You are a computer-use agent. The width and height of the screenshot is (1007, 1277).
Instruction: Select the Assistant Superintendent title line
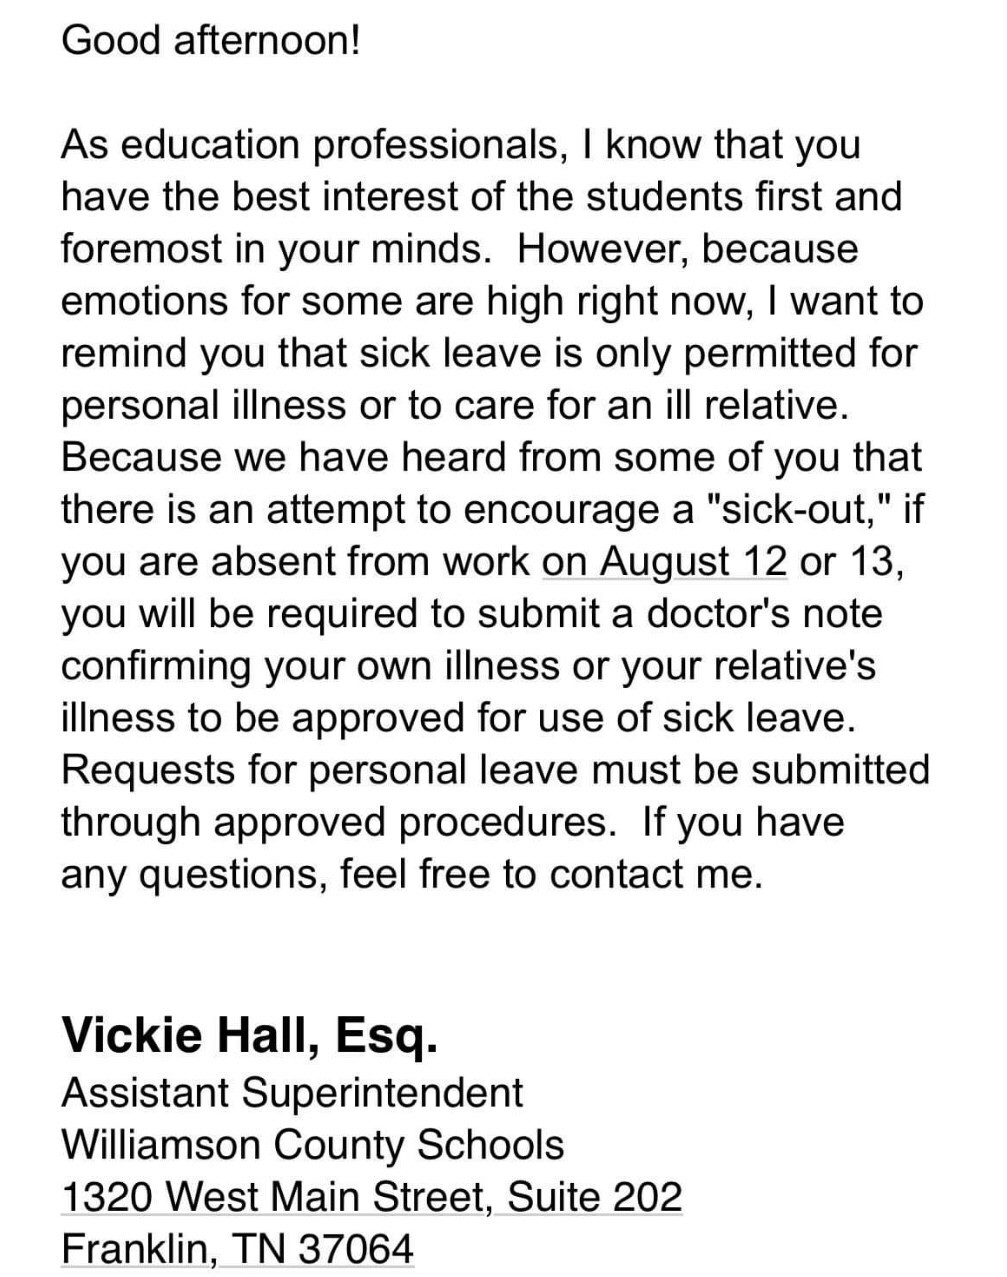tap(291, 1092)
